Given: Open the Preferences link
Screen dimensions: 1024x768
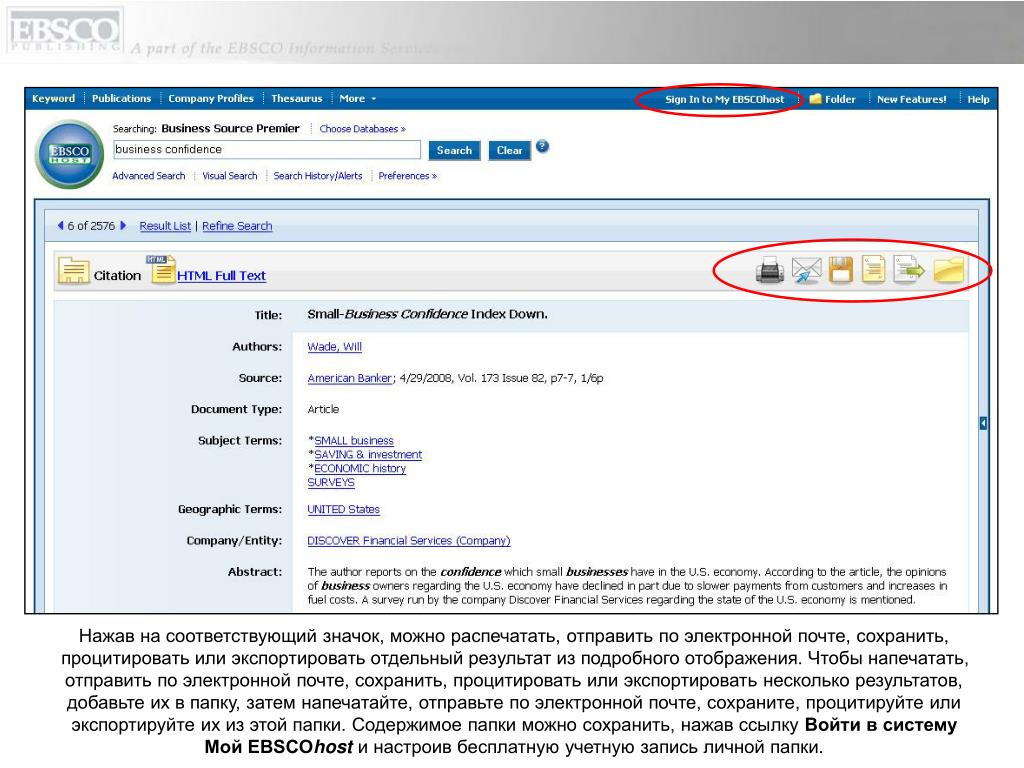Looking at the screenshot, I should click(x=408, y=176).
